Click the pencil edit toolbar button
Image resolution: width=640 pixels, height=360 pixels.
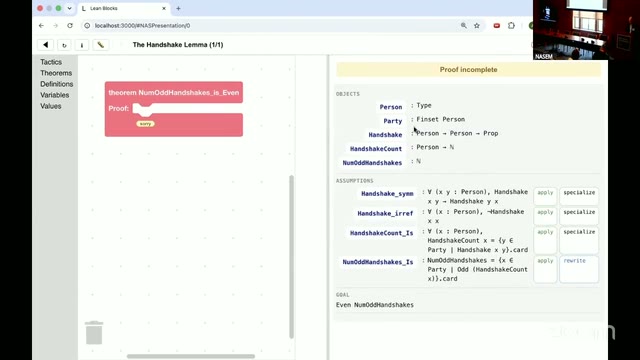point(100,45)
